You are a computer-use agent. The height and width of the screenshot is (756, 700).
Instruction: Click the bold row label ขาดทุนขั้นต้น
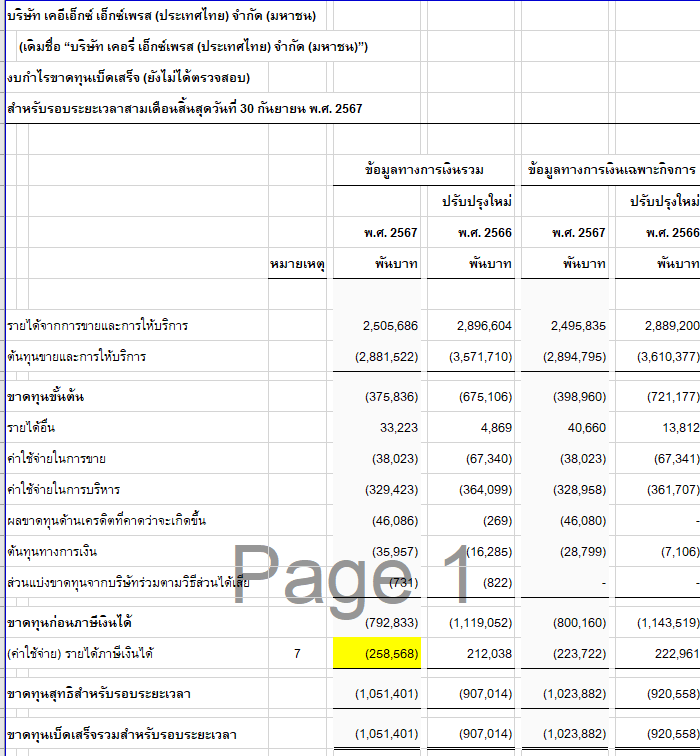coord(45,396)
